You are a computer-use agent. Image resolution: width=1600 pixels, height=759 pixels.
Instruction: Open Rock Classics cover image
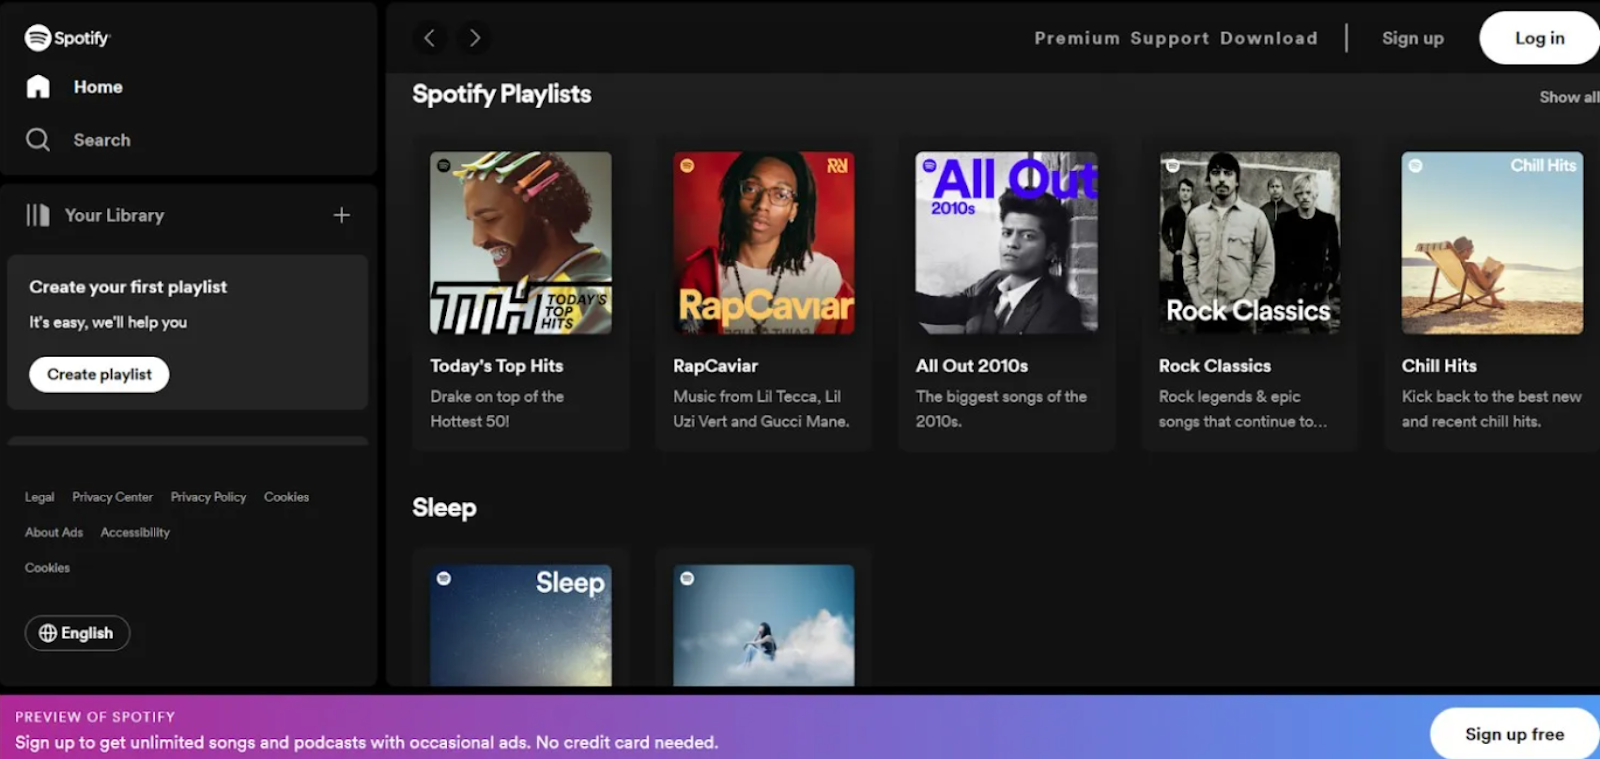(1249, 243)
